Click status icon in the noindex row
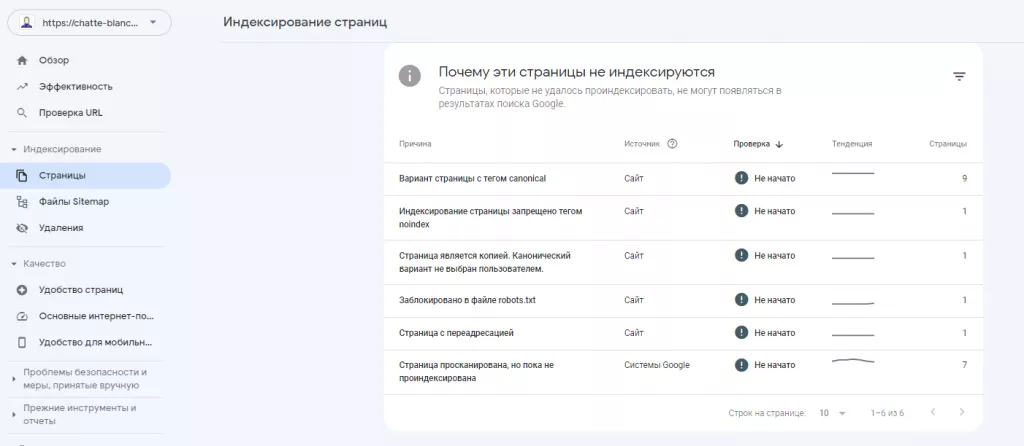 tap(741, 211)
